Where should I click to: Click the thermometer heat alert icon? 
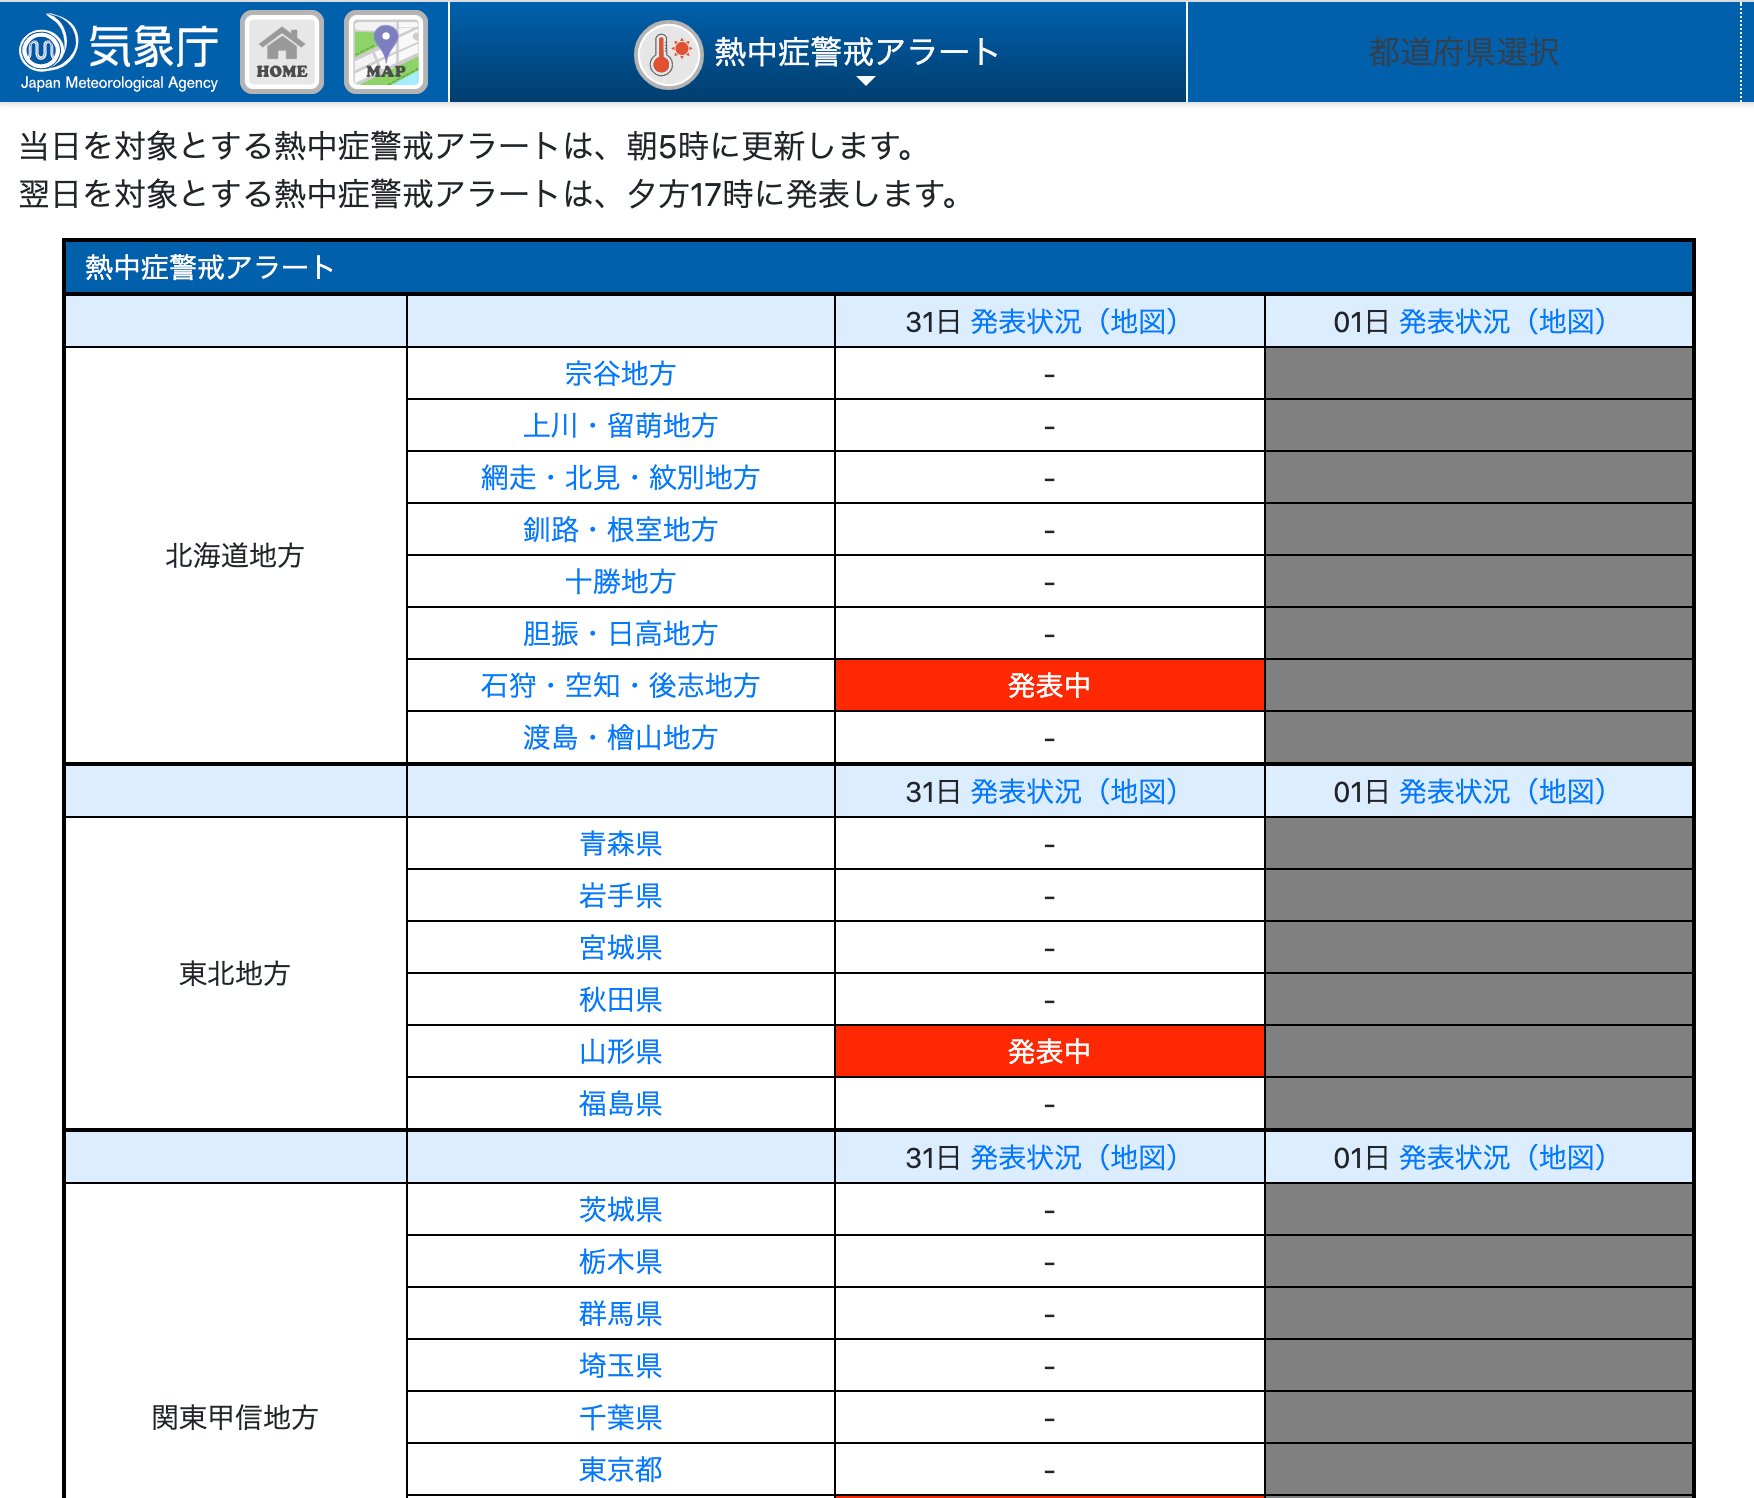(x=668, y=54)
